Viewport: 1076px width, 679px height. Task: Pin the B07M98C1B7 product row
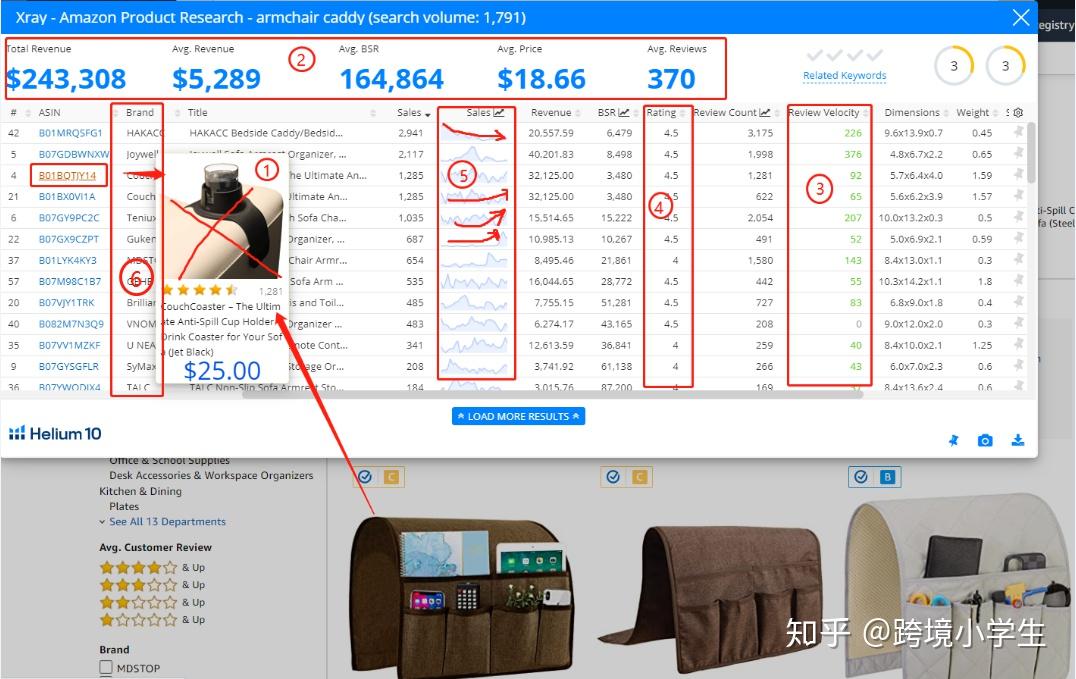point(1018,280)
